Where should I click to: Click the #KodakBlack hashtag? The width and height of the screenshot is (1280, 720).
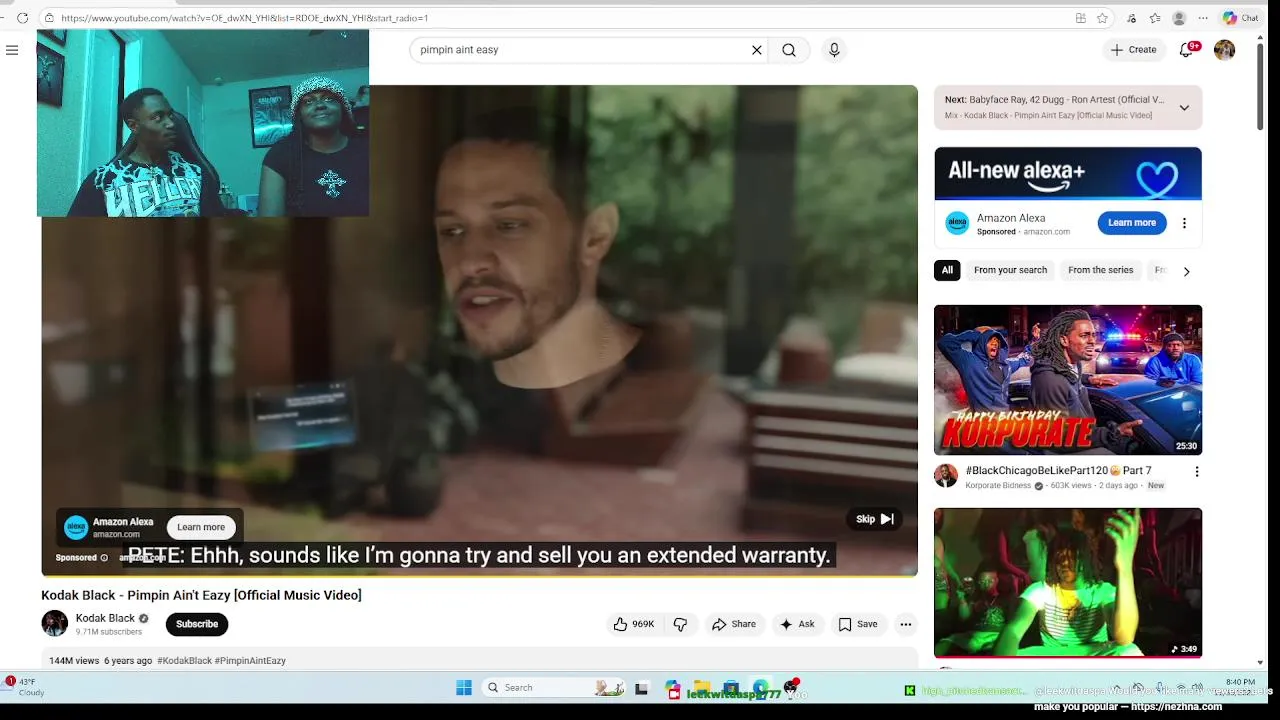[185, 661]
